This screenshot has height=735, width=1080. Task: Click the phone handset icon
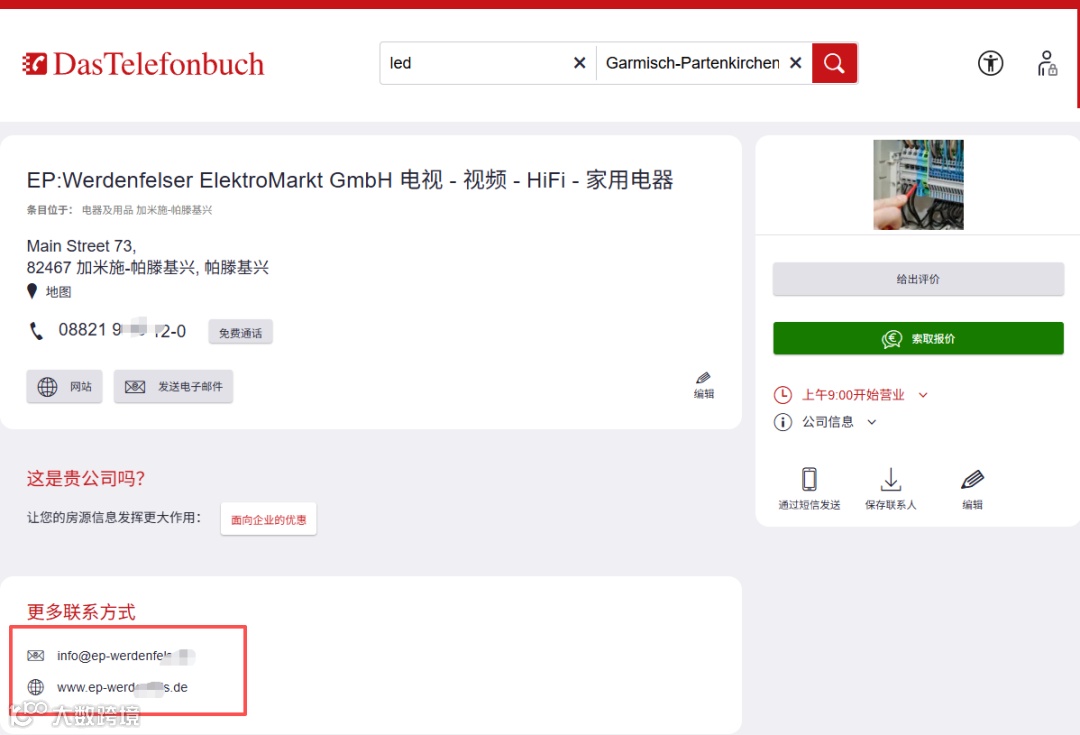pyautogui.click(x=36, y=331)
